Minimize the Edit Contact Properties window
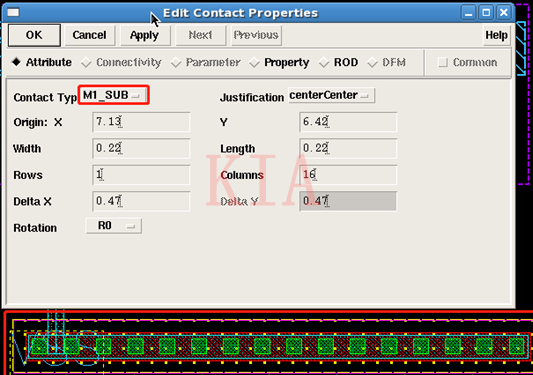This screenshot has width=533, height=375. tap(468, 13)
